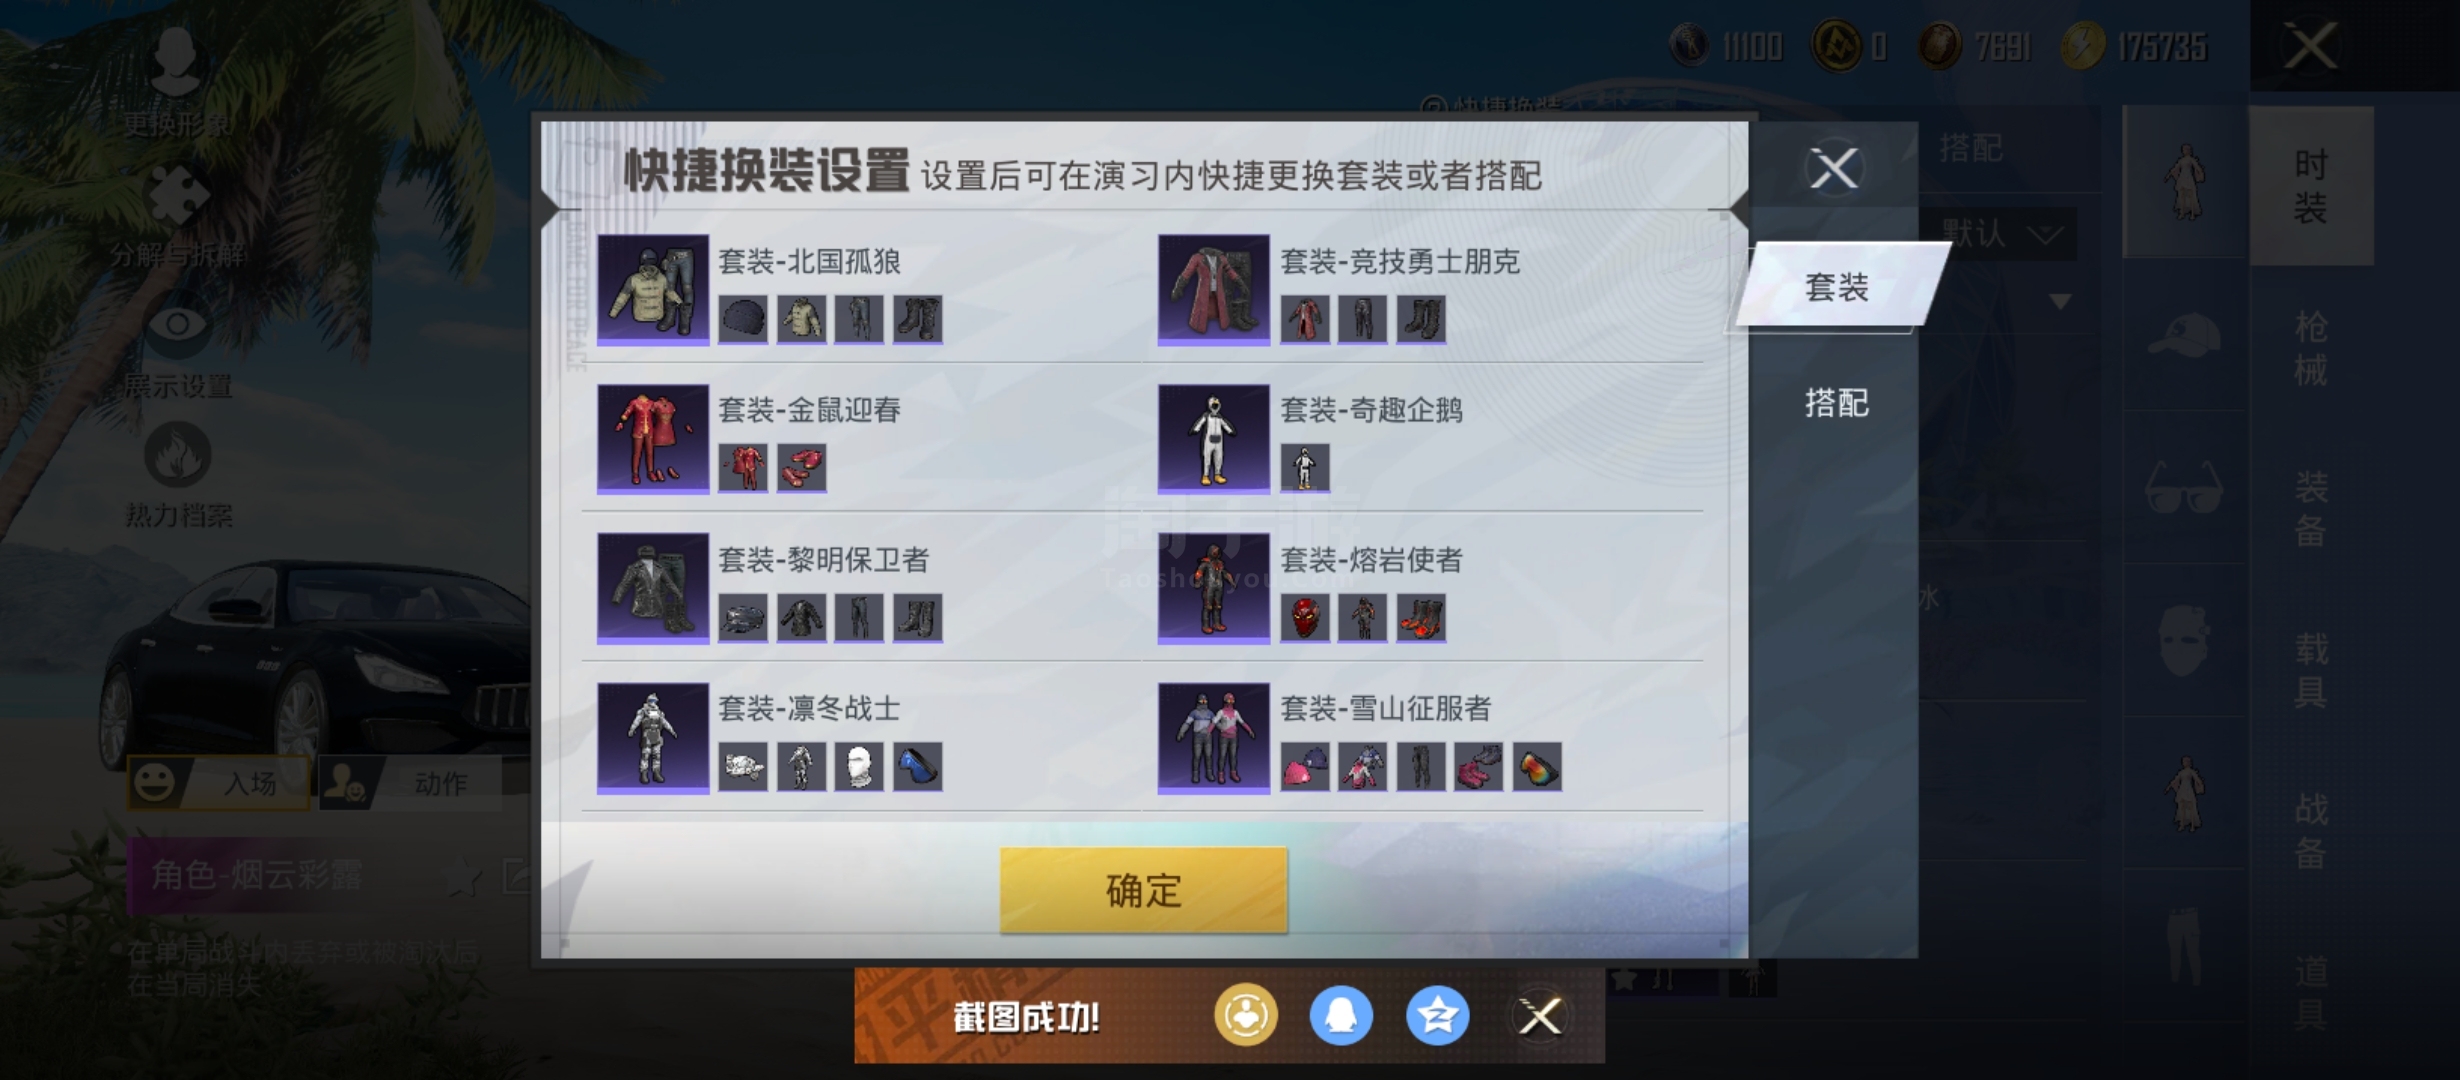2460x1080 pixels.
Task: Share screenshot to Qzone star icon
Action: pos(1437,1016)
